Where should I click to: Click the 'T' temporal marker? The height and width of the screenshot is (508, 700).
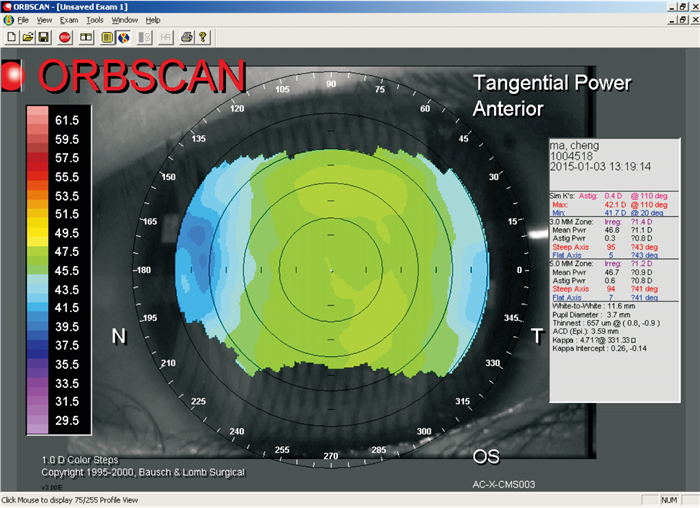(x=537, y=336)
